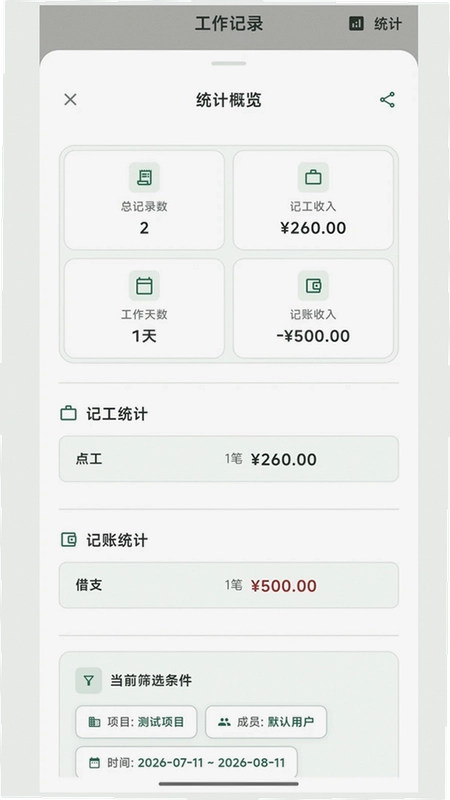
Task: Tap the sheet drag handle
Action: click(x=229, y=64)
